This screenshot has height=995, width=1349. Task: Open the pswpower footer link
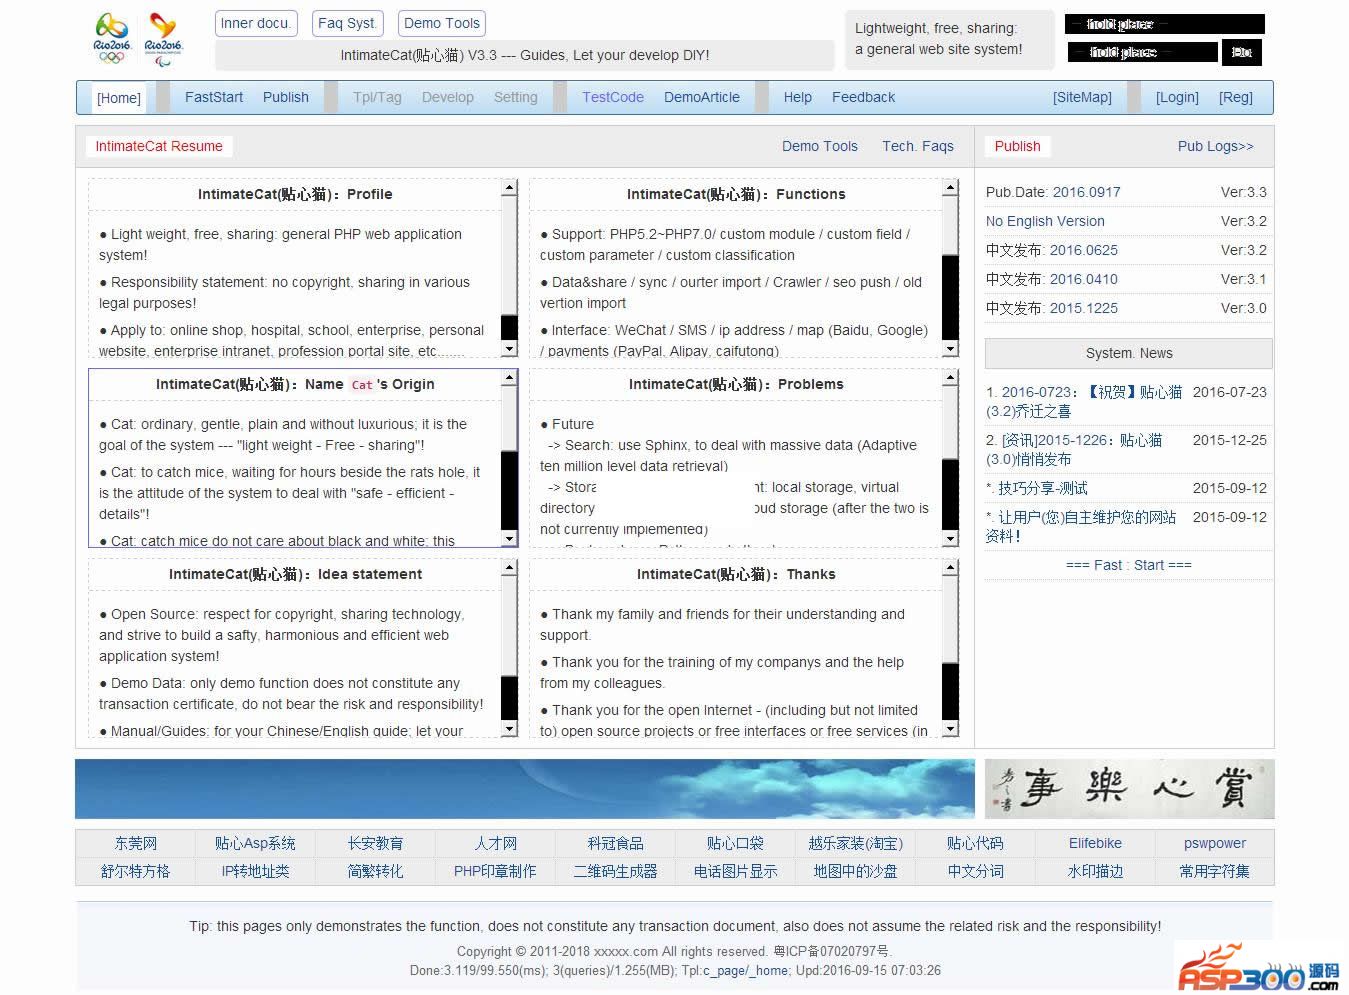1215,843
